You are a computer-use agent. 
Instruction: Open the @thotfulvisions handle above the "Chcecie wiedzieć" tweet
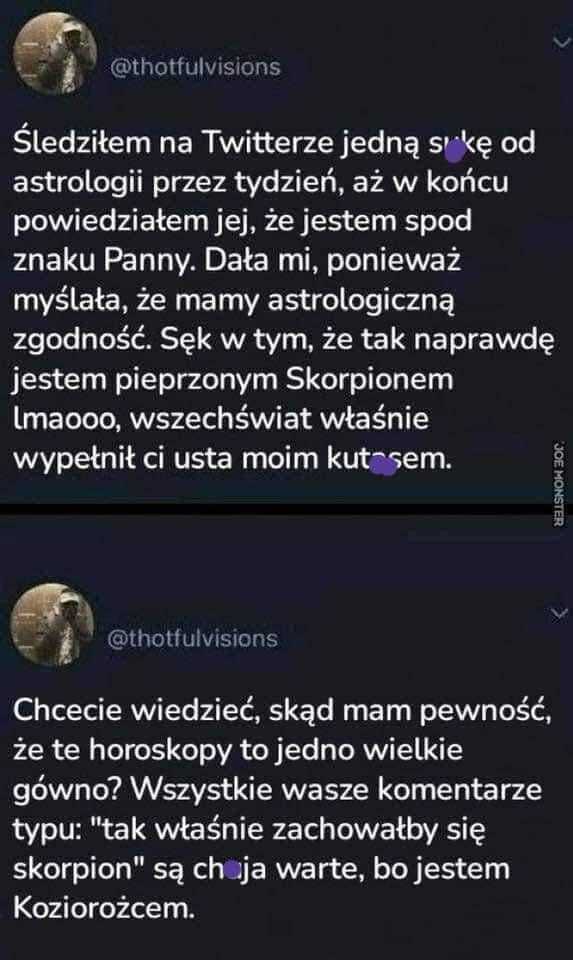point(192,639)
